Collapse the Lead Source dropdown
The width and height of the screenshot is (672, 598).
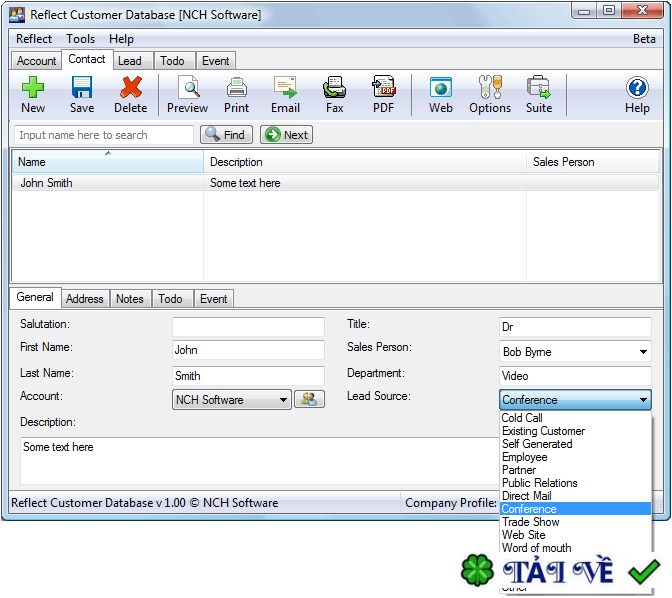point(642,400)
